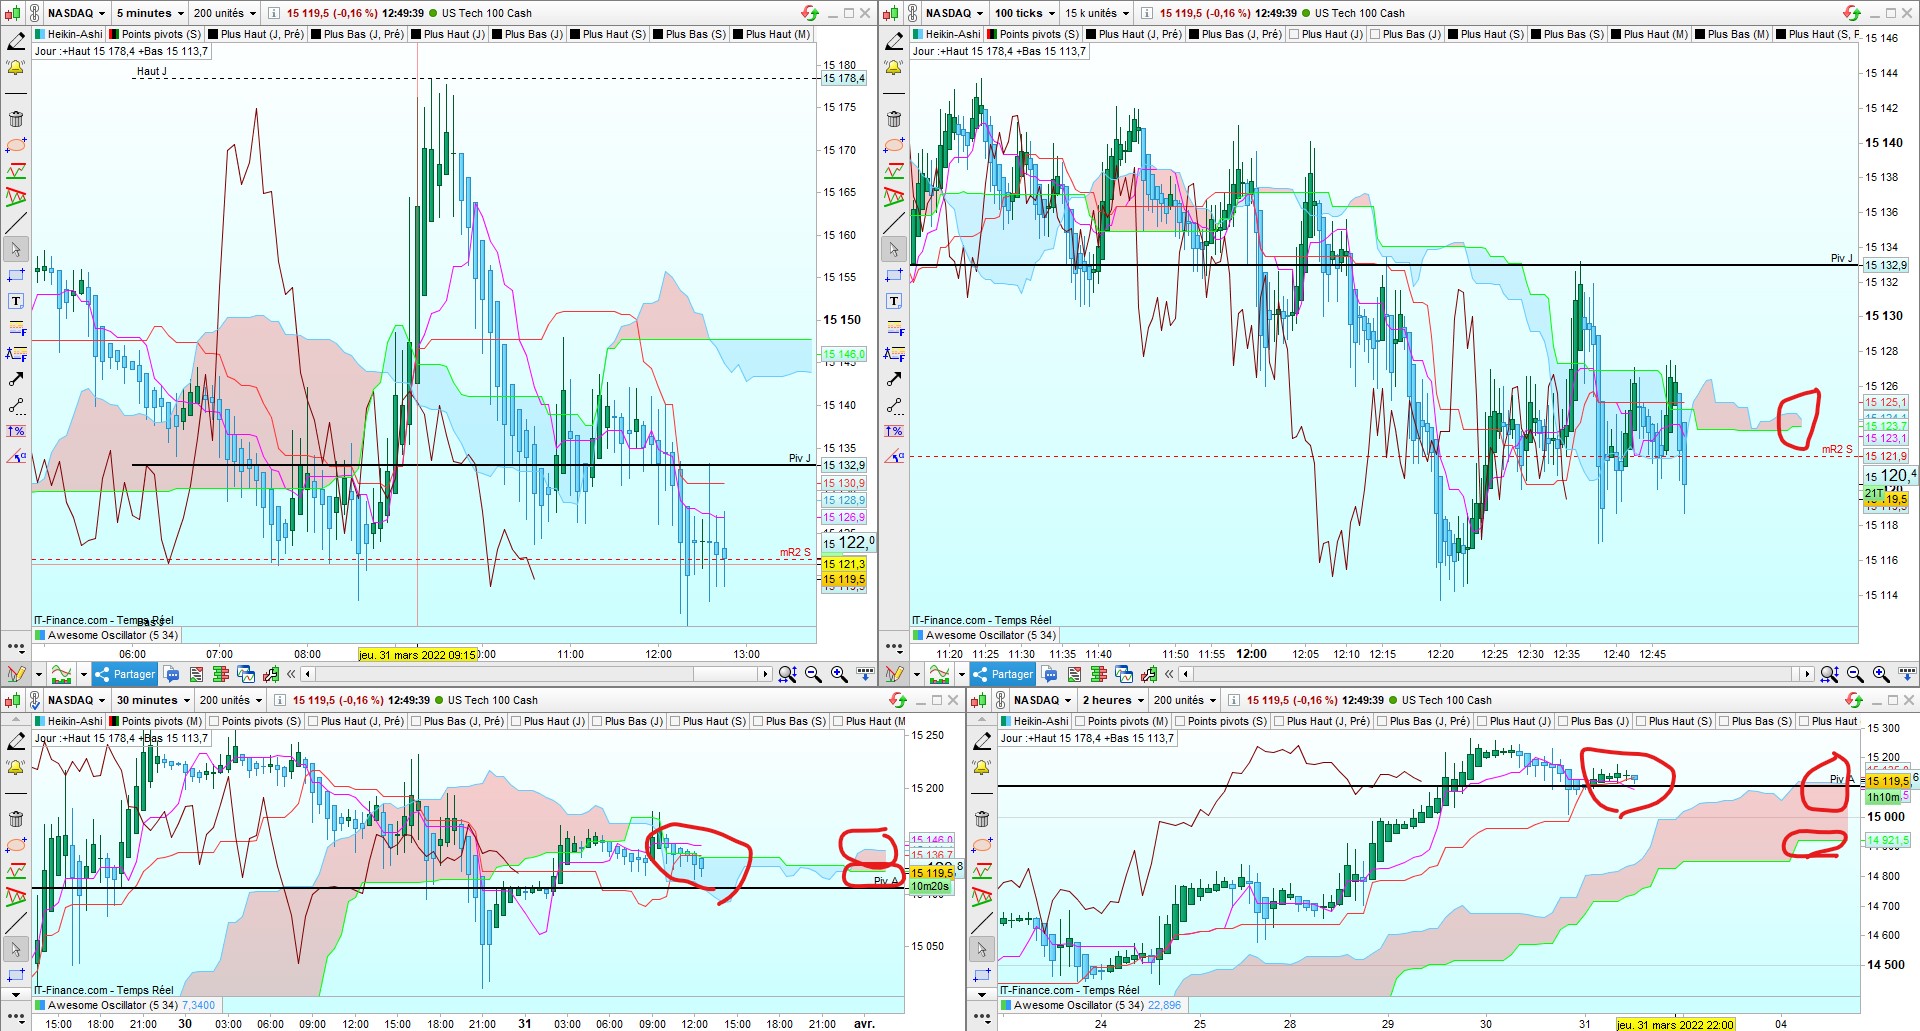
Task: Click zoom in magnifier under 100 ticks chart
Action: pyautogui.click(x=1881, y=674)
